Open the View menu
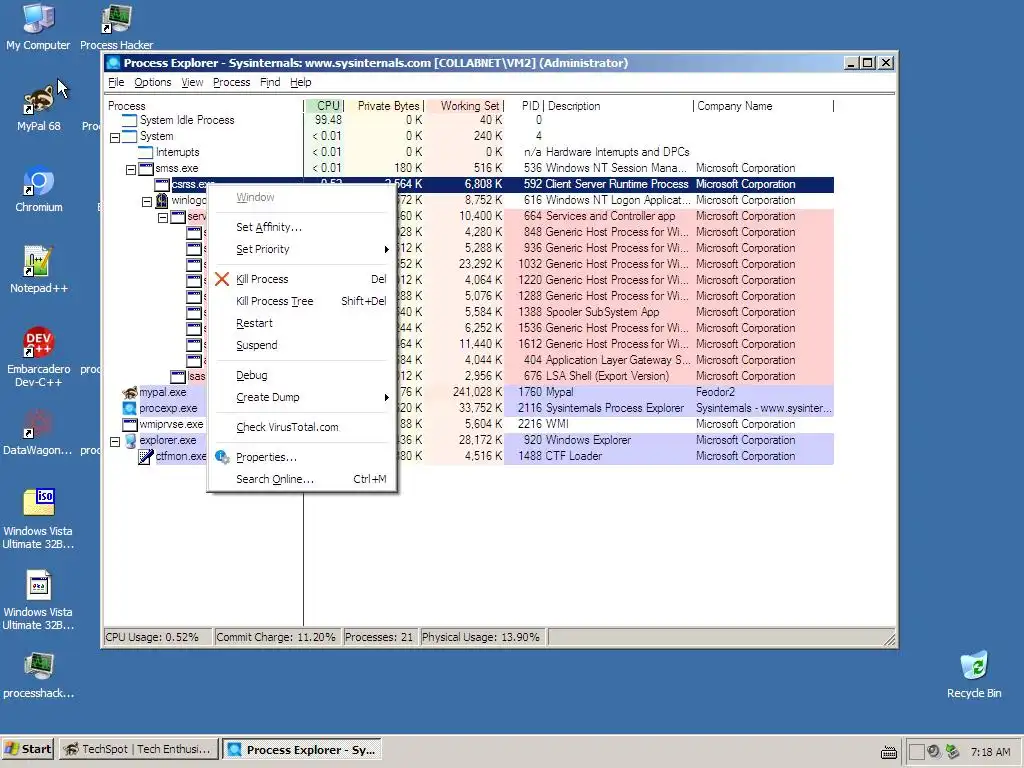Image resolution: width=1024 pixels, height=768 pixels. pyautogui.click(x=192, y=82)
